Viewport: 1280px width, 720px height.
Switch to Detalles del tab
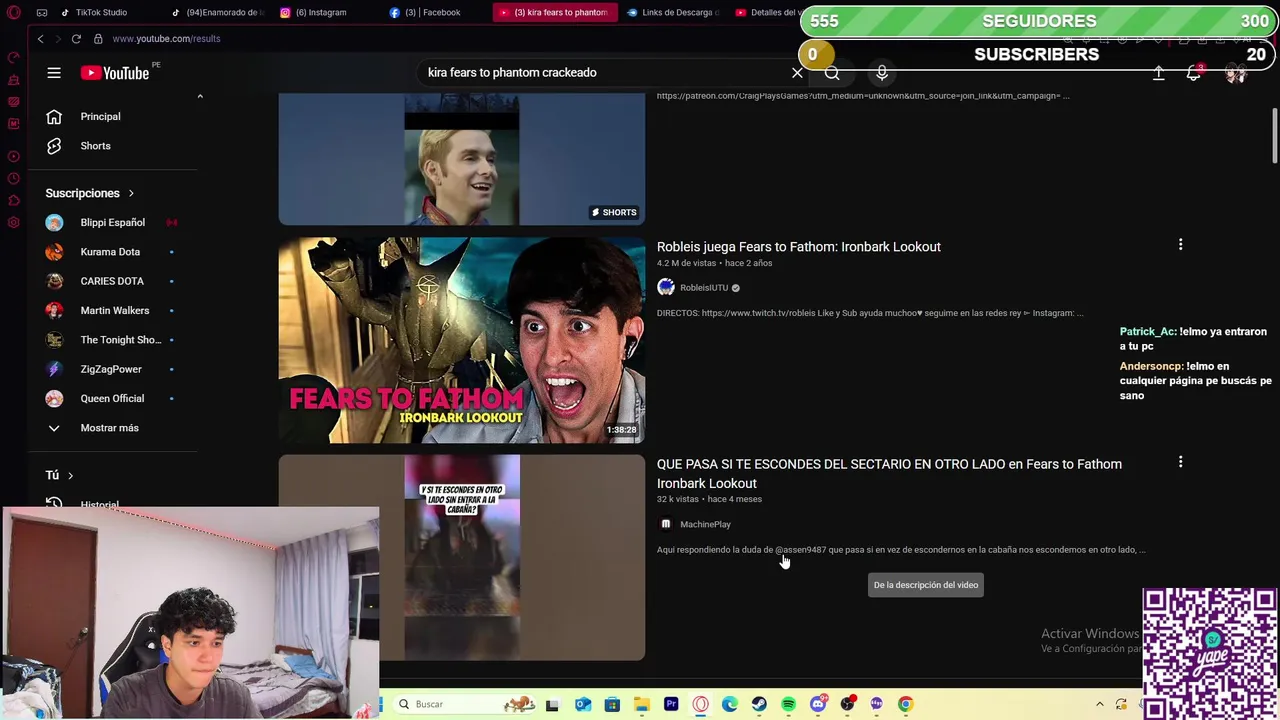[x=770, y=13]
